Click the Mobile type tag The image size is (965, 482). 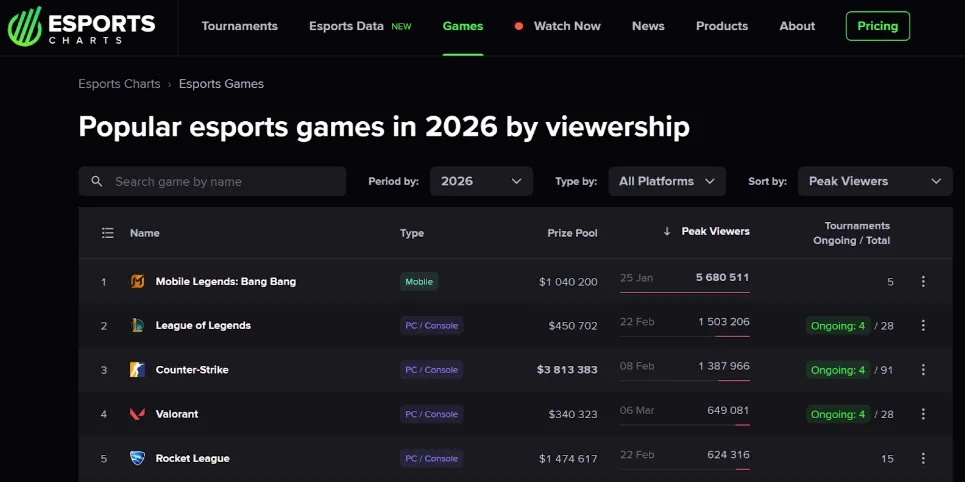[419, 281]
